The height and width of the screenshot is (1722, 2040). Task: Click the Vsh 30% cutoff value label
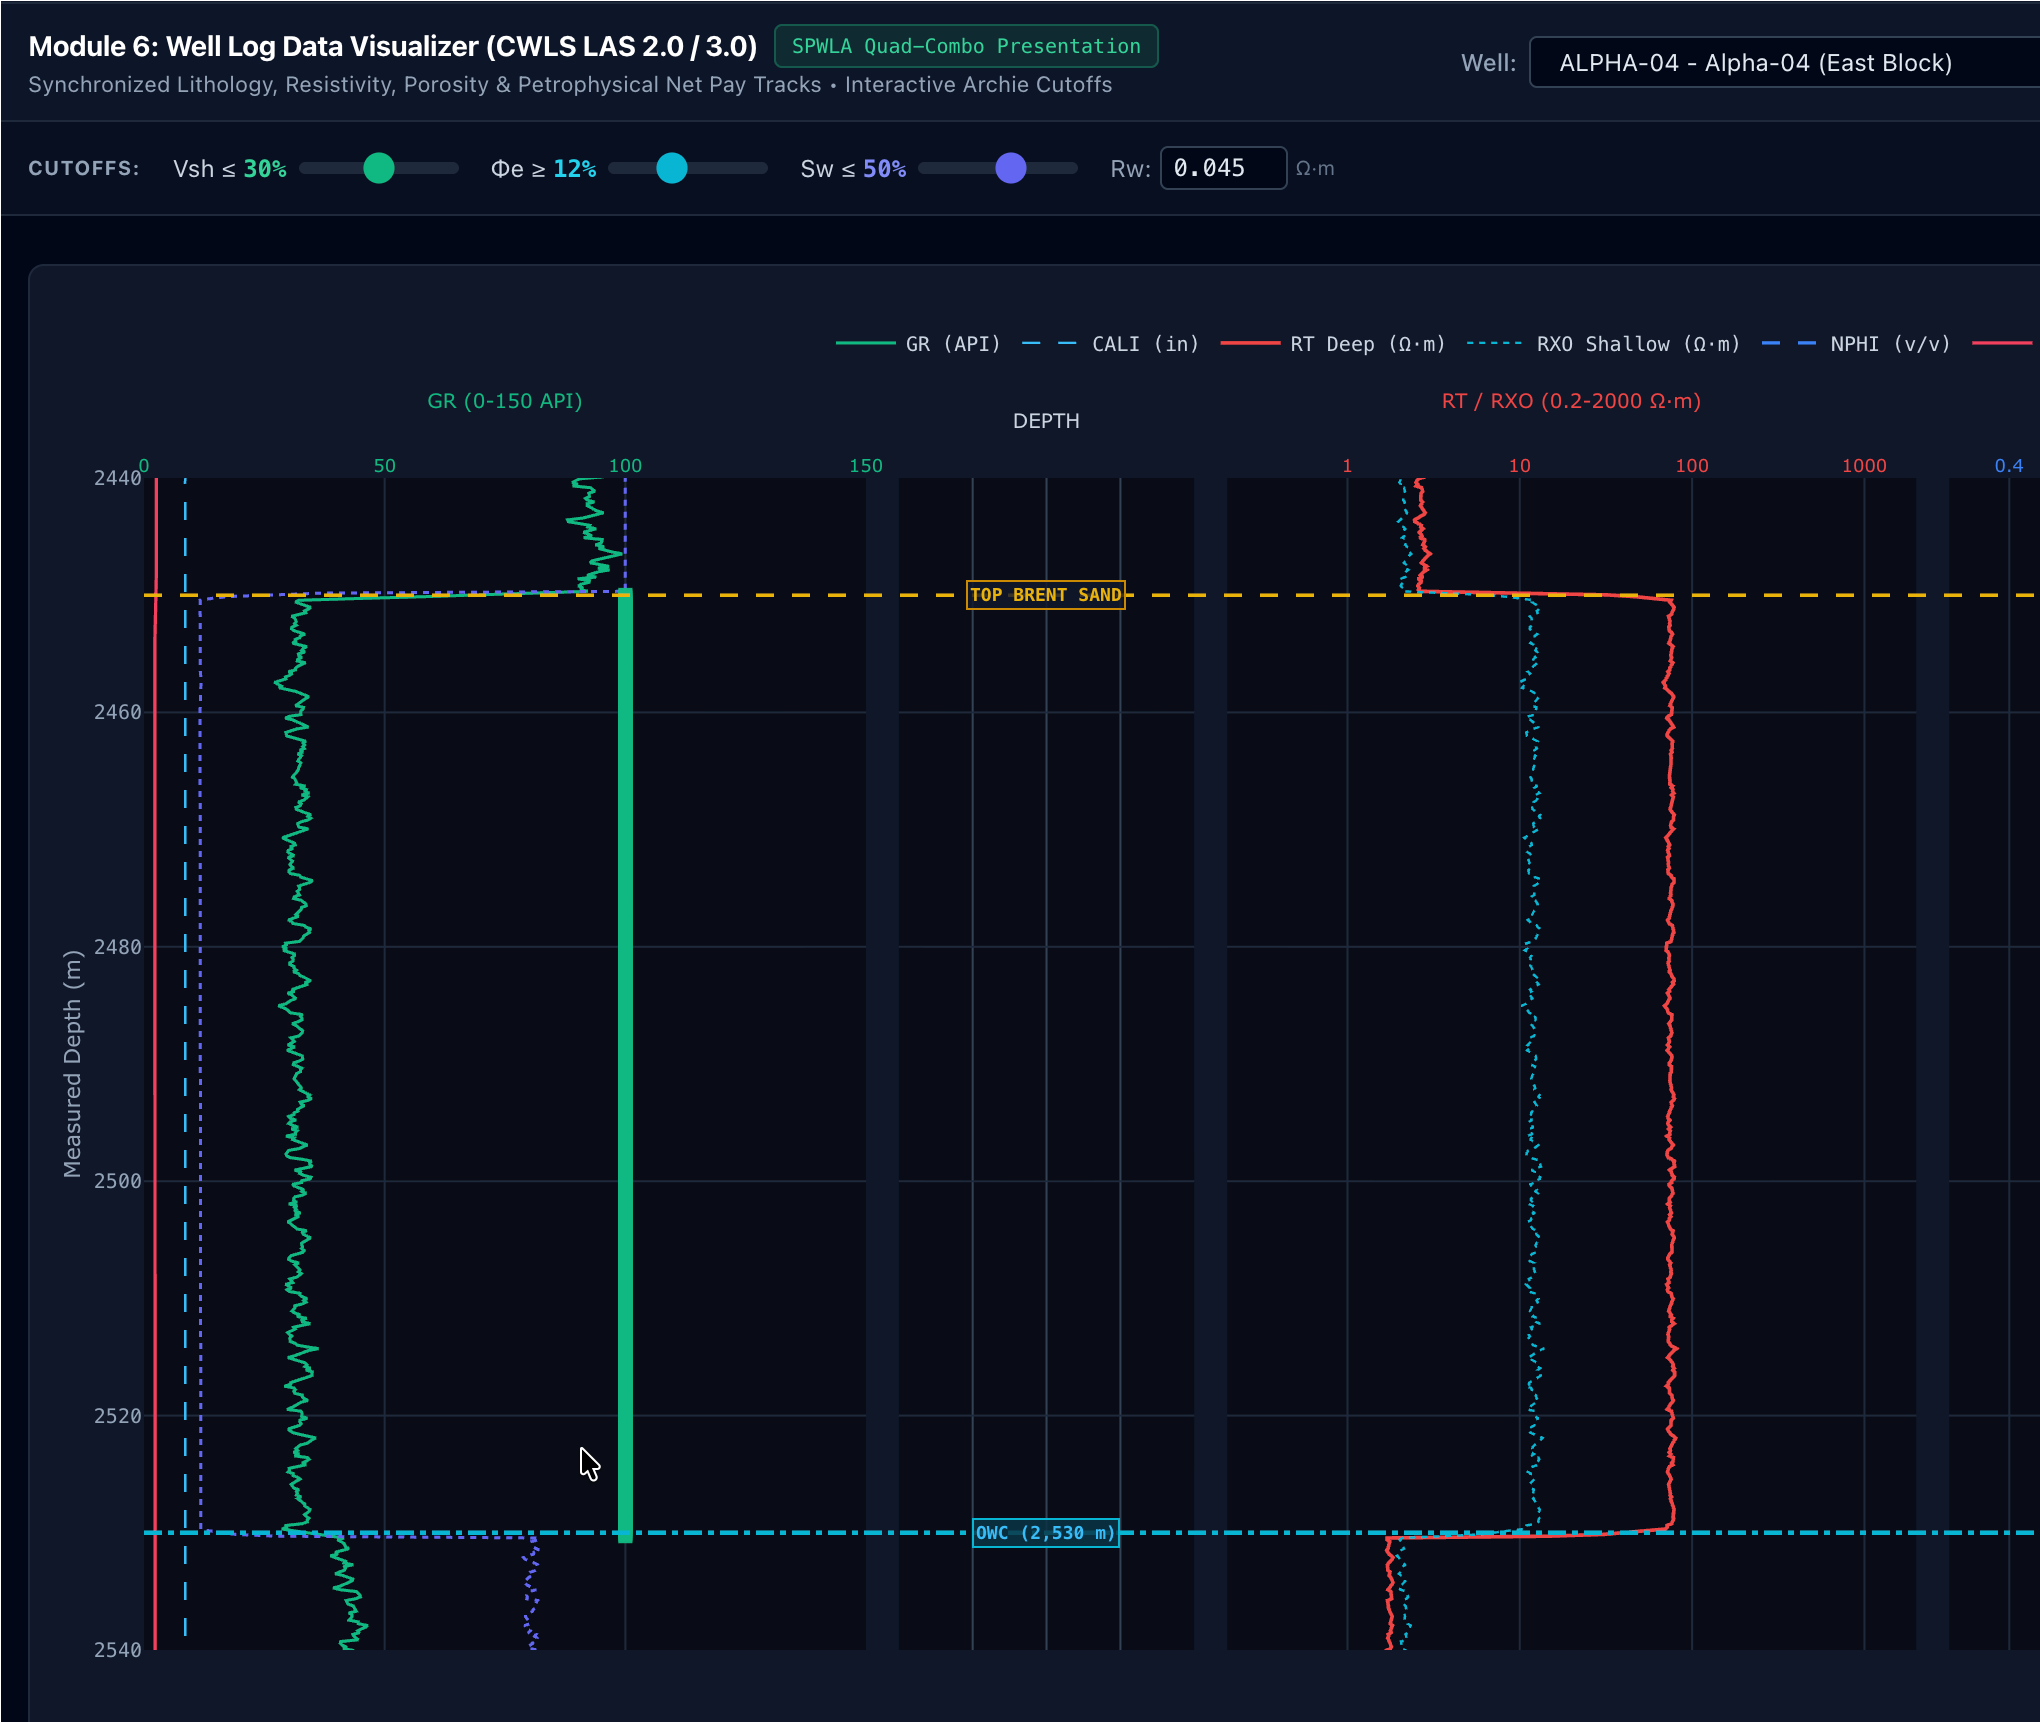pos(265,169)
